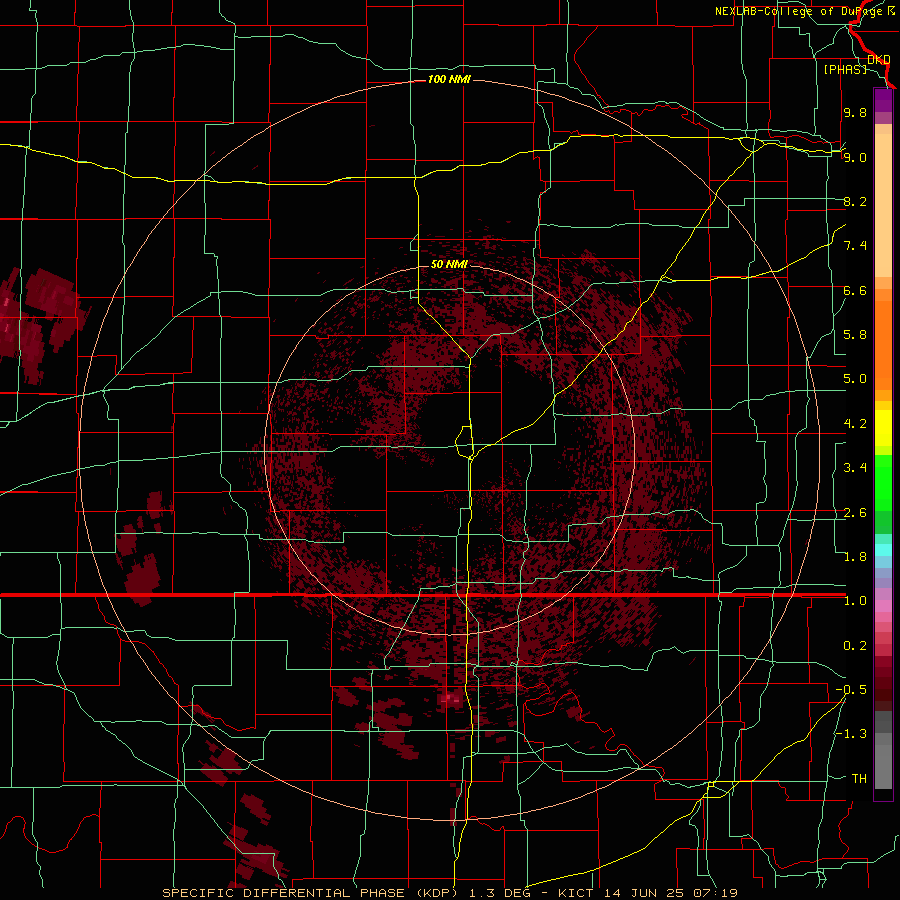The height and width of the screenshot is (900, 900).
Task: Click the -0.5 color scale label
Action: coord(851,690)
